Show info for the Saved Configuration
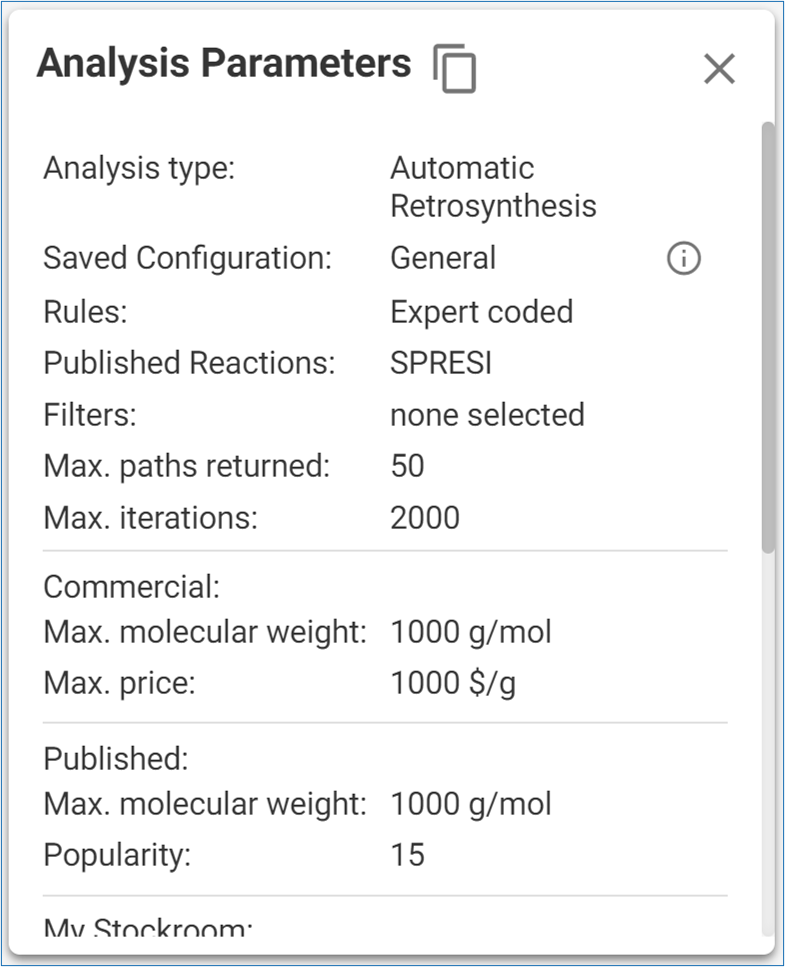The width and height of the screenshot is (785, 967). (683, 259)
